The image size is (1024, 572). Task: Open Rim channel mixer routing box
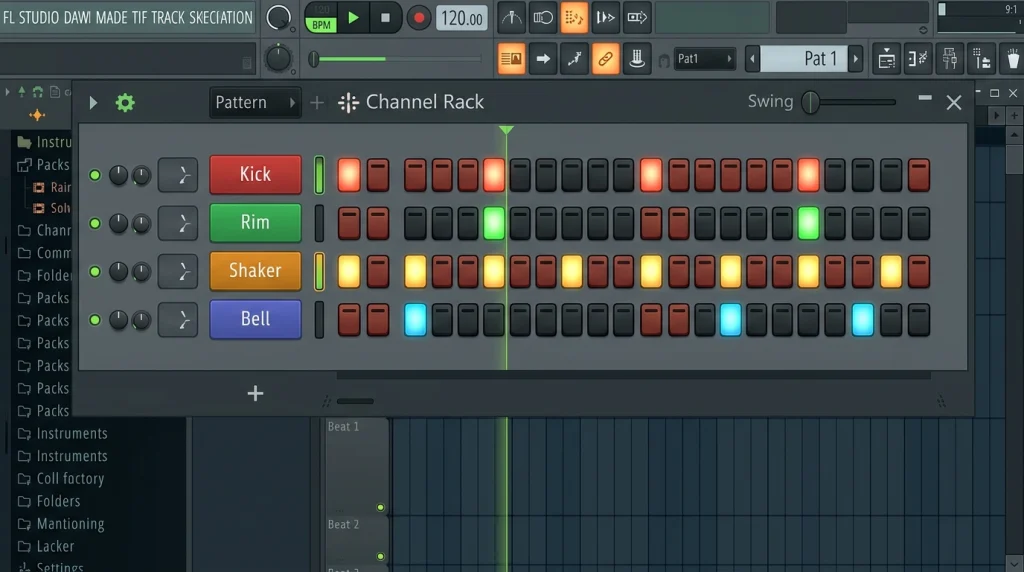coord(178,223)
